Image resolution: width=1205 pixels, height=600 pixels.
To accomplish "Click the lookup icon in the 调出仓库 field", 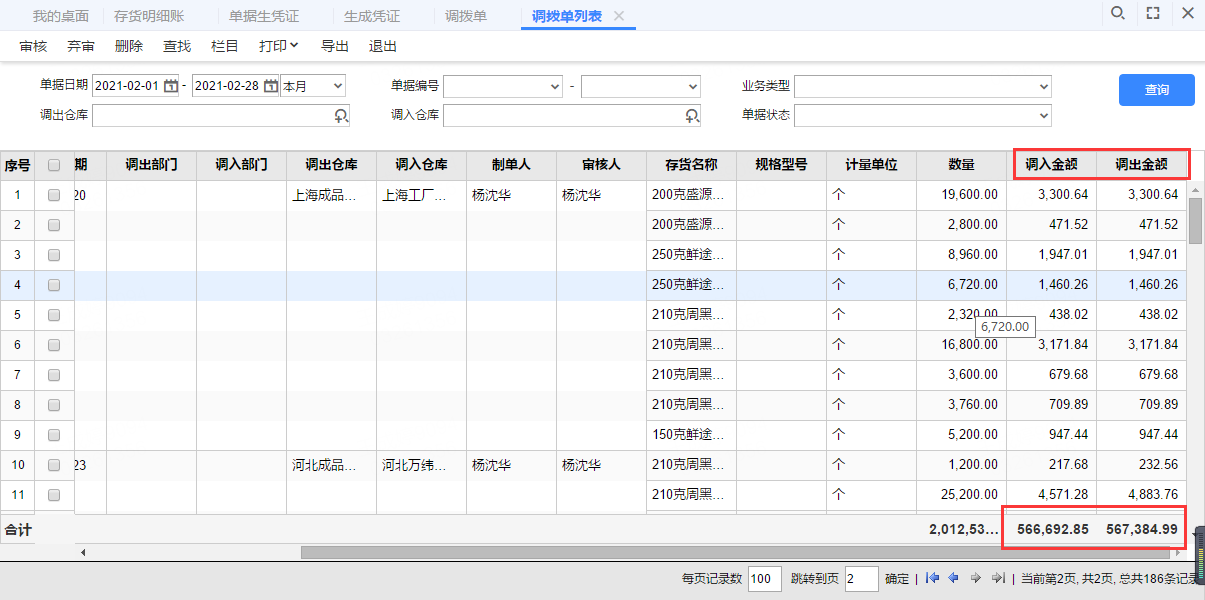I will click(x=342, y=116).
